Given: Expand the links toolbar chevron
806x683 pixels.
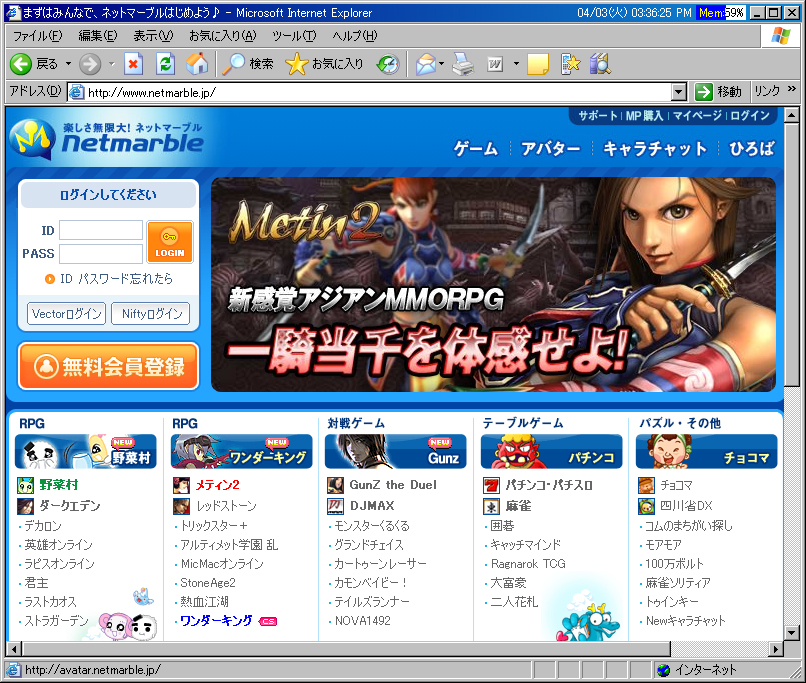Looking at the screenshot, I should point(792,91).
